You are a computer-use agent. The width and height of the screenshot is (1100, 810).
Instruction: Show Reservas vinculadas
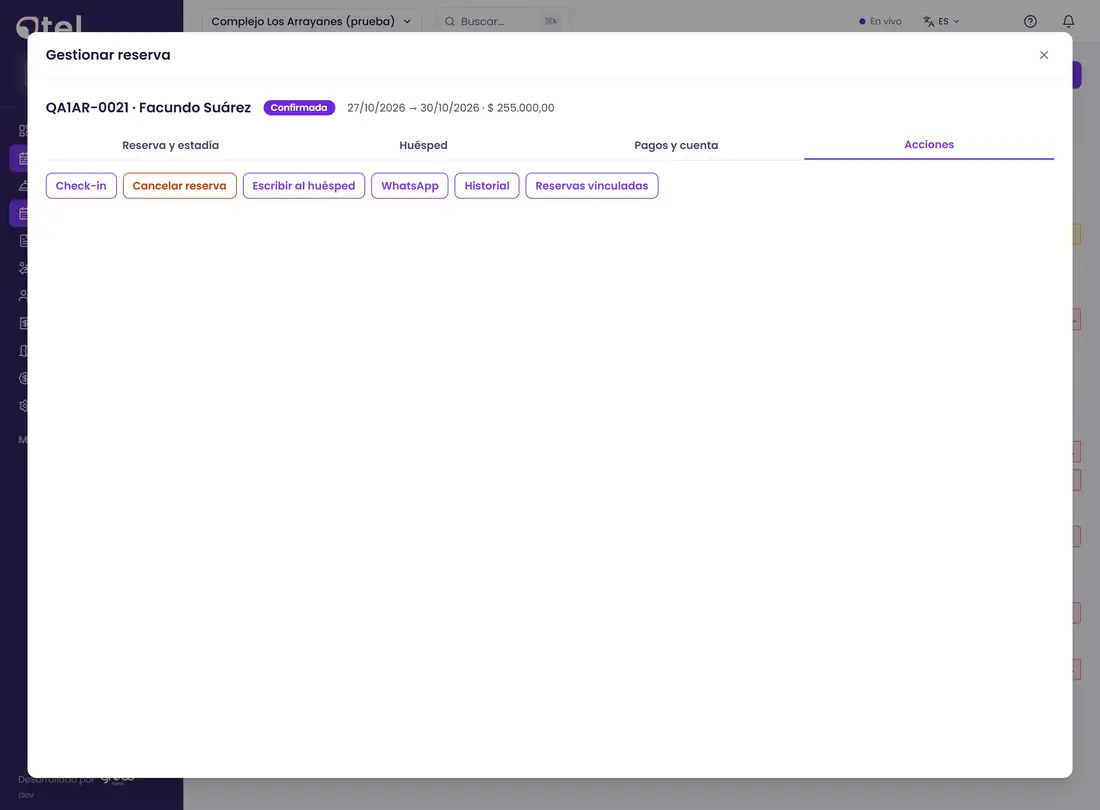pos(591,186)
